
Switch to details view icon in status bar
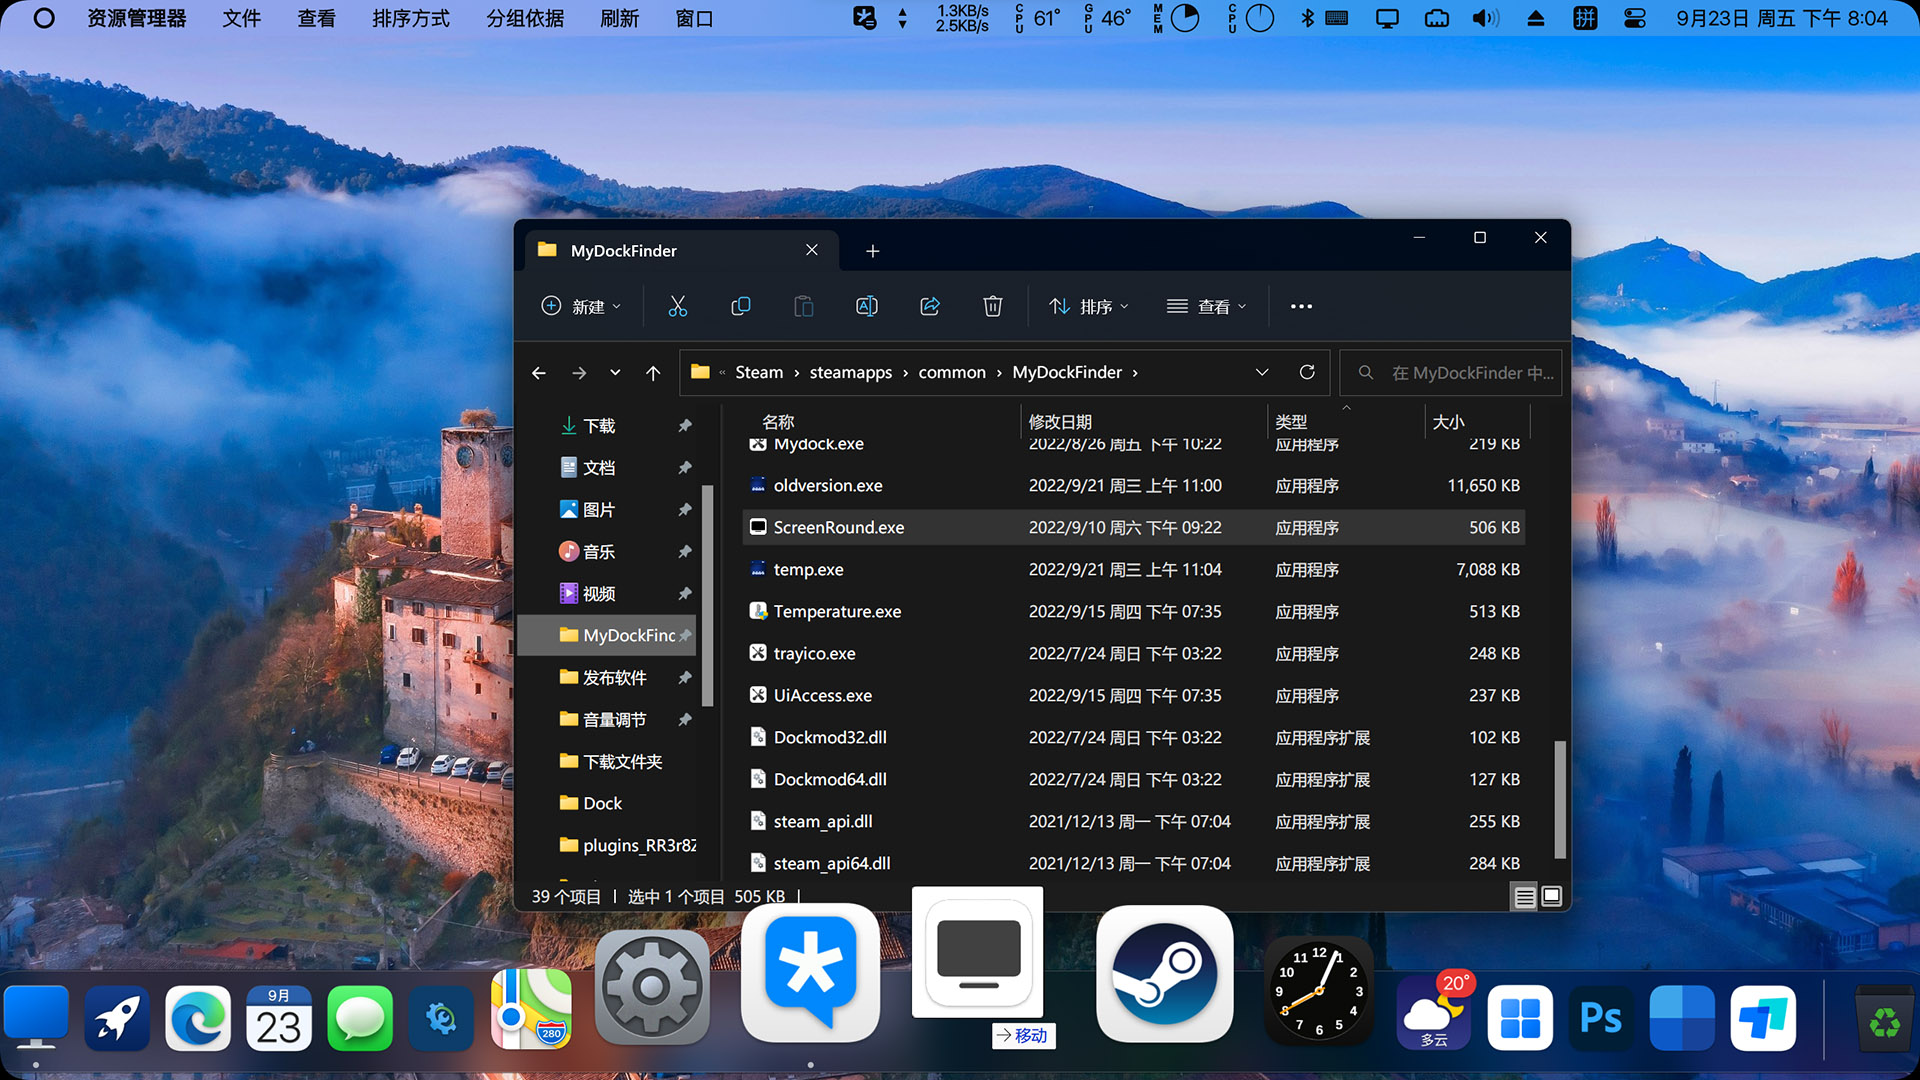tap(1524, 897)
